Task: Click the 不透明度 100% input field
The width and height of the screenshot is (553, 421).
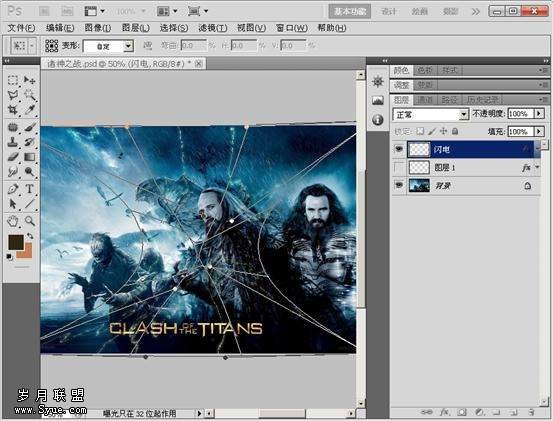Action: point(521,114)
